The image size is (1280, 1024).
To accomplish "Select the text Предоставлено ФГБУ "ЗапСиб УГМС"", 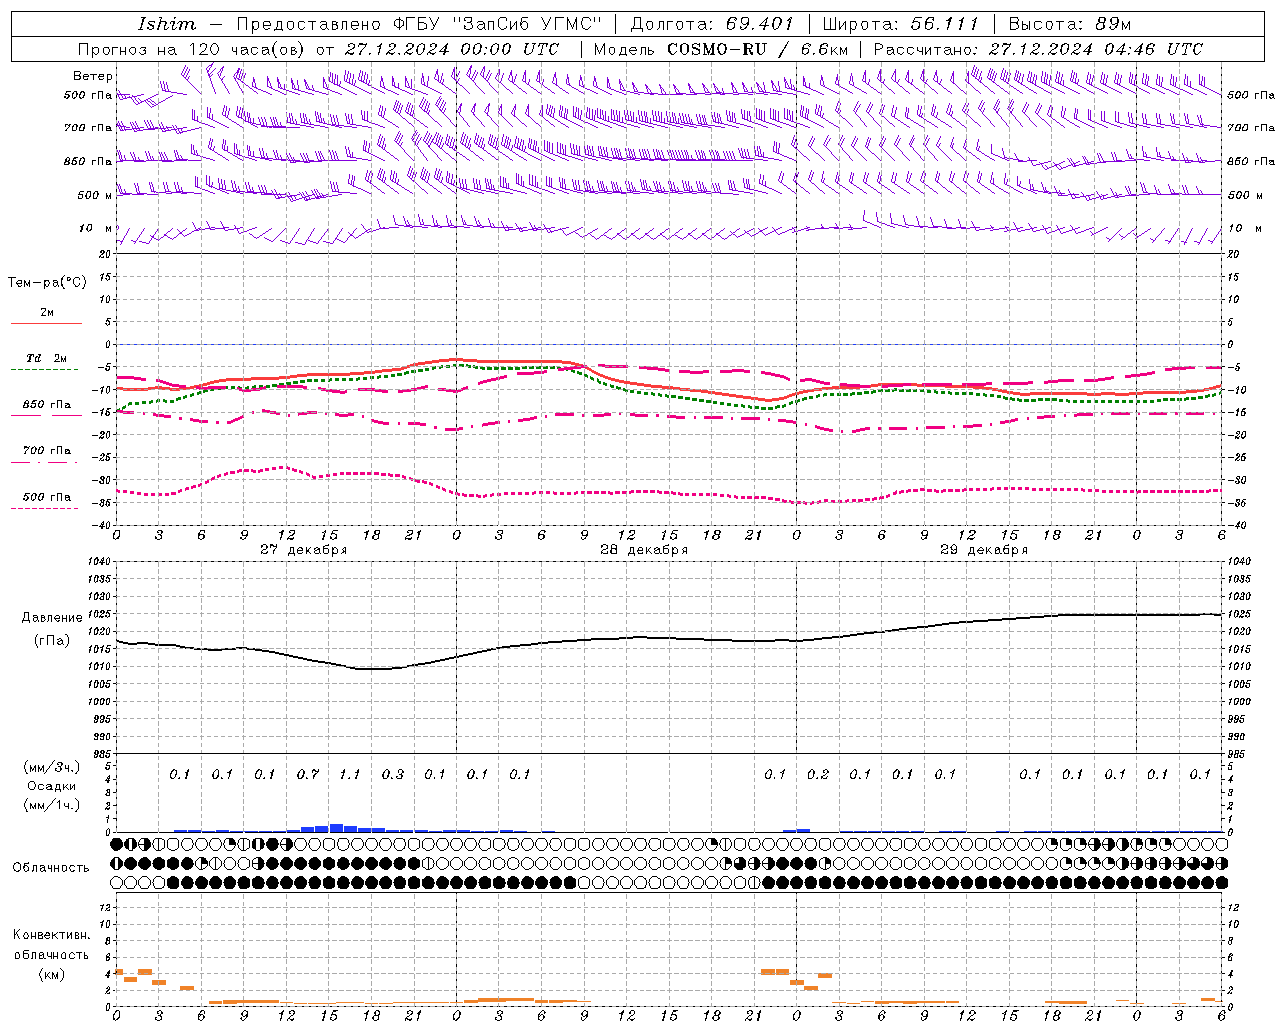I will (x=419, y=24).
